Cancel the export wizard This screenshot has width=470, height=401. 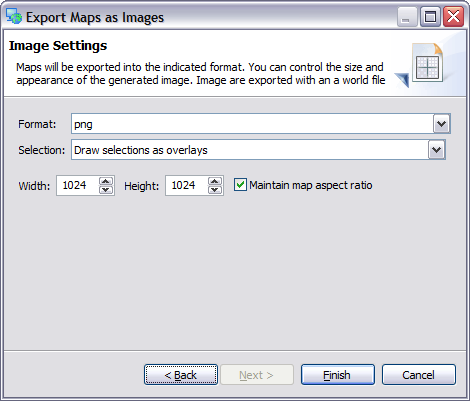pyautogui.click(x=419, y=375)
